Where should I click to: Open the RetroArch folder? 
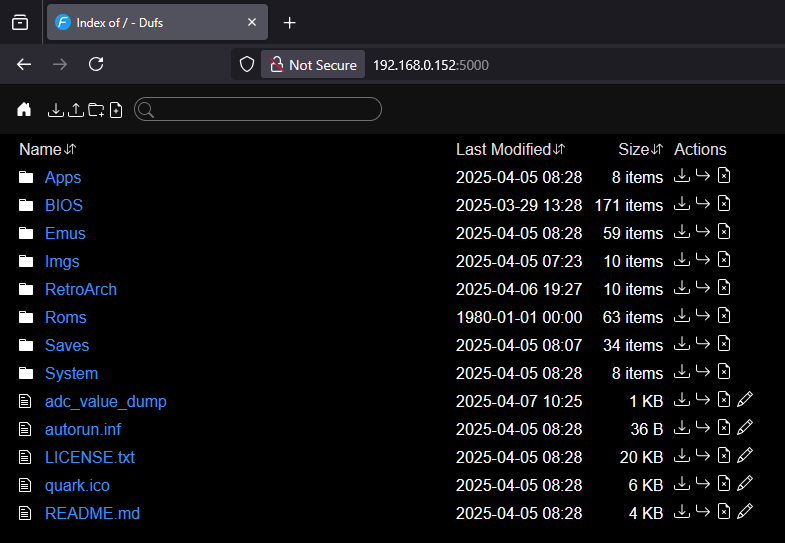(81, 289)
